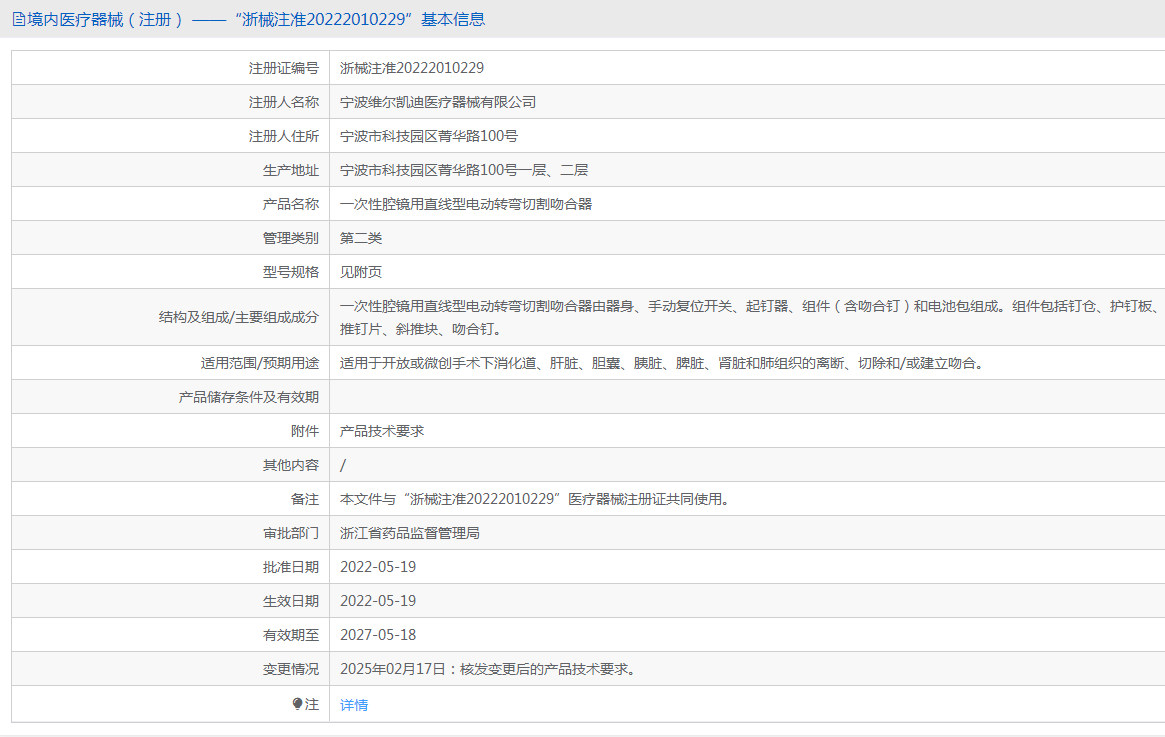Image resolution: width=1165 pixels, height=737 pixels.
Task: Click the 生产地址 value ending in 一层、二层
Action: click(x=464, y=170)
